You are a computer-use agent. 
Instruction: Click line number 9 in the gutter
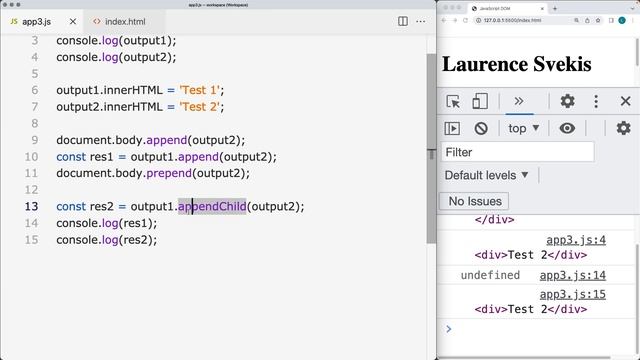(x=35, y=140)
